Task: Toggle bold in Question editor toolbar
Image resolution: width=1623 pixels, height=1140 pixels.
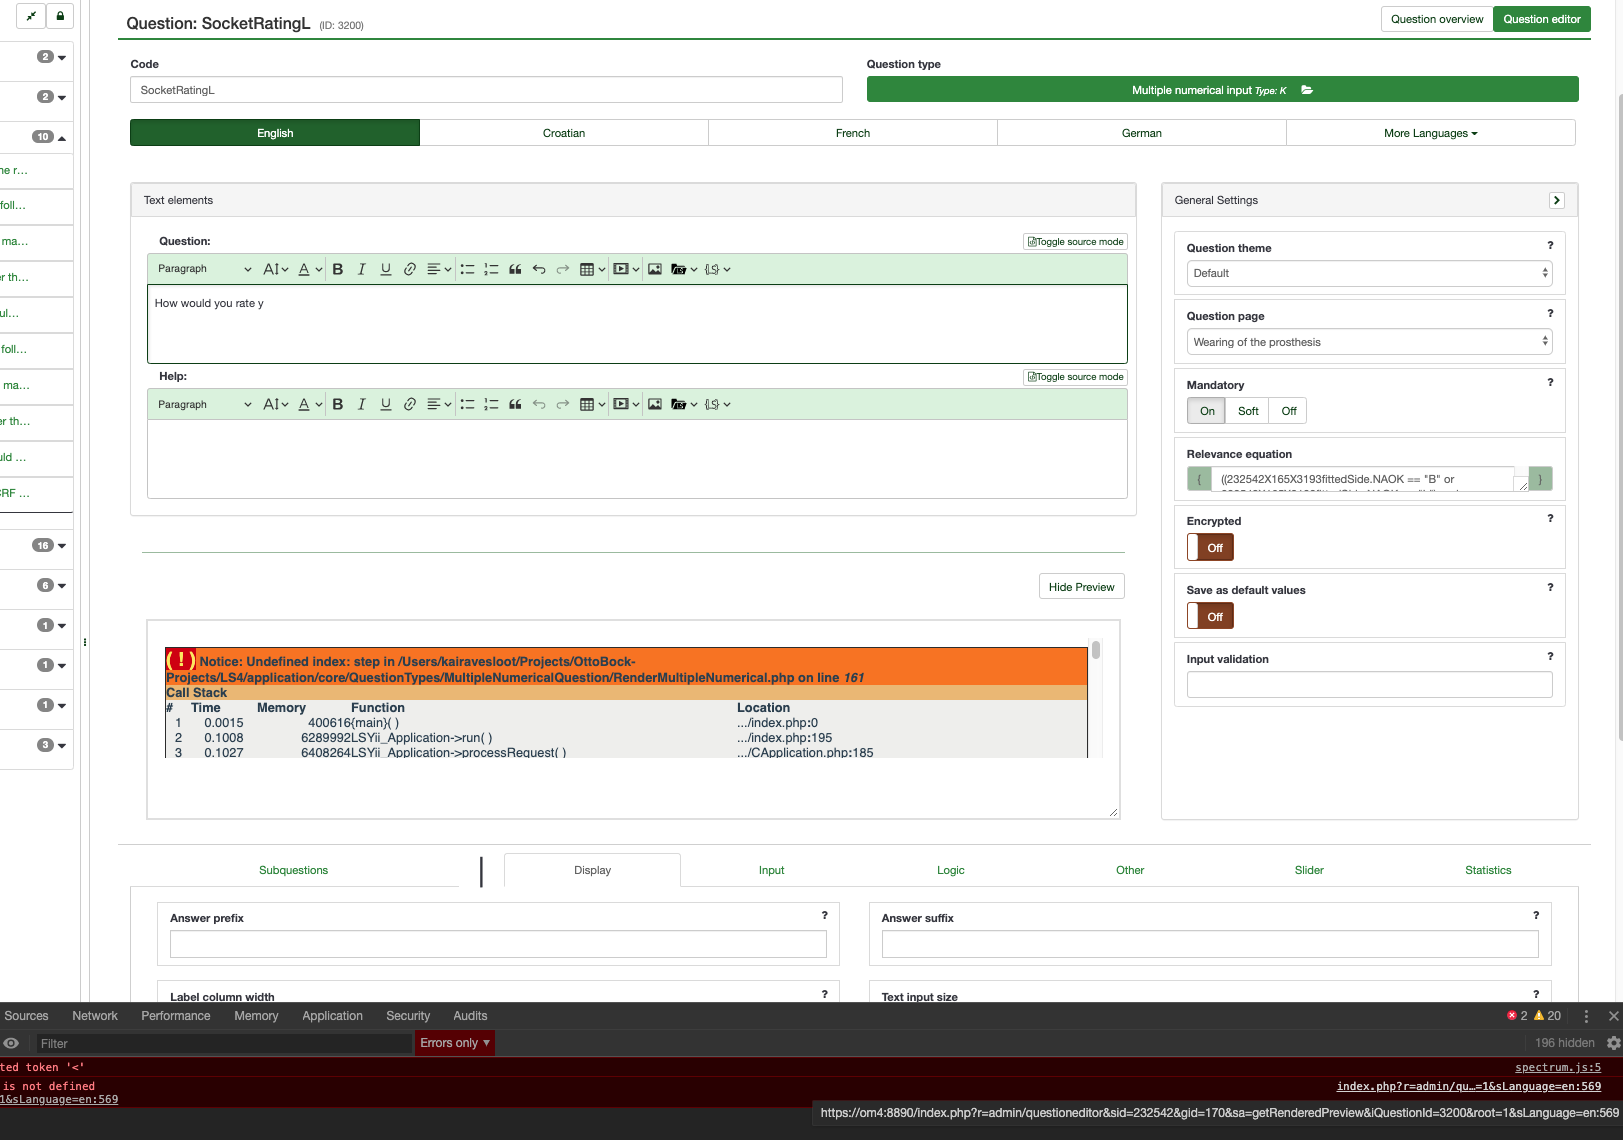Action: coord(338,269)
